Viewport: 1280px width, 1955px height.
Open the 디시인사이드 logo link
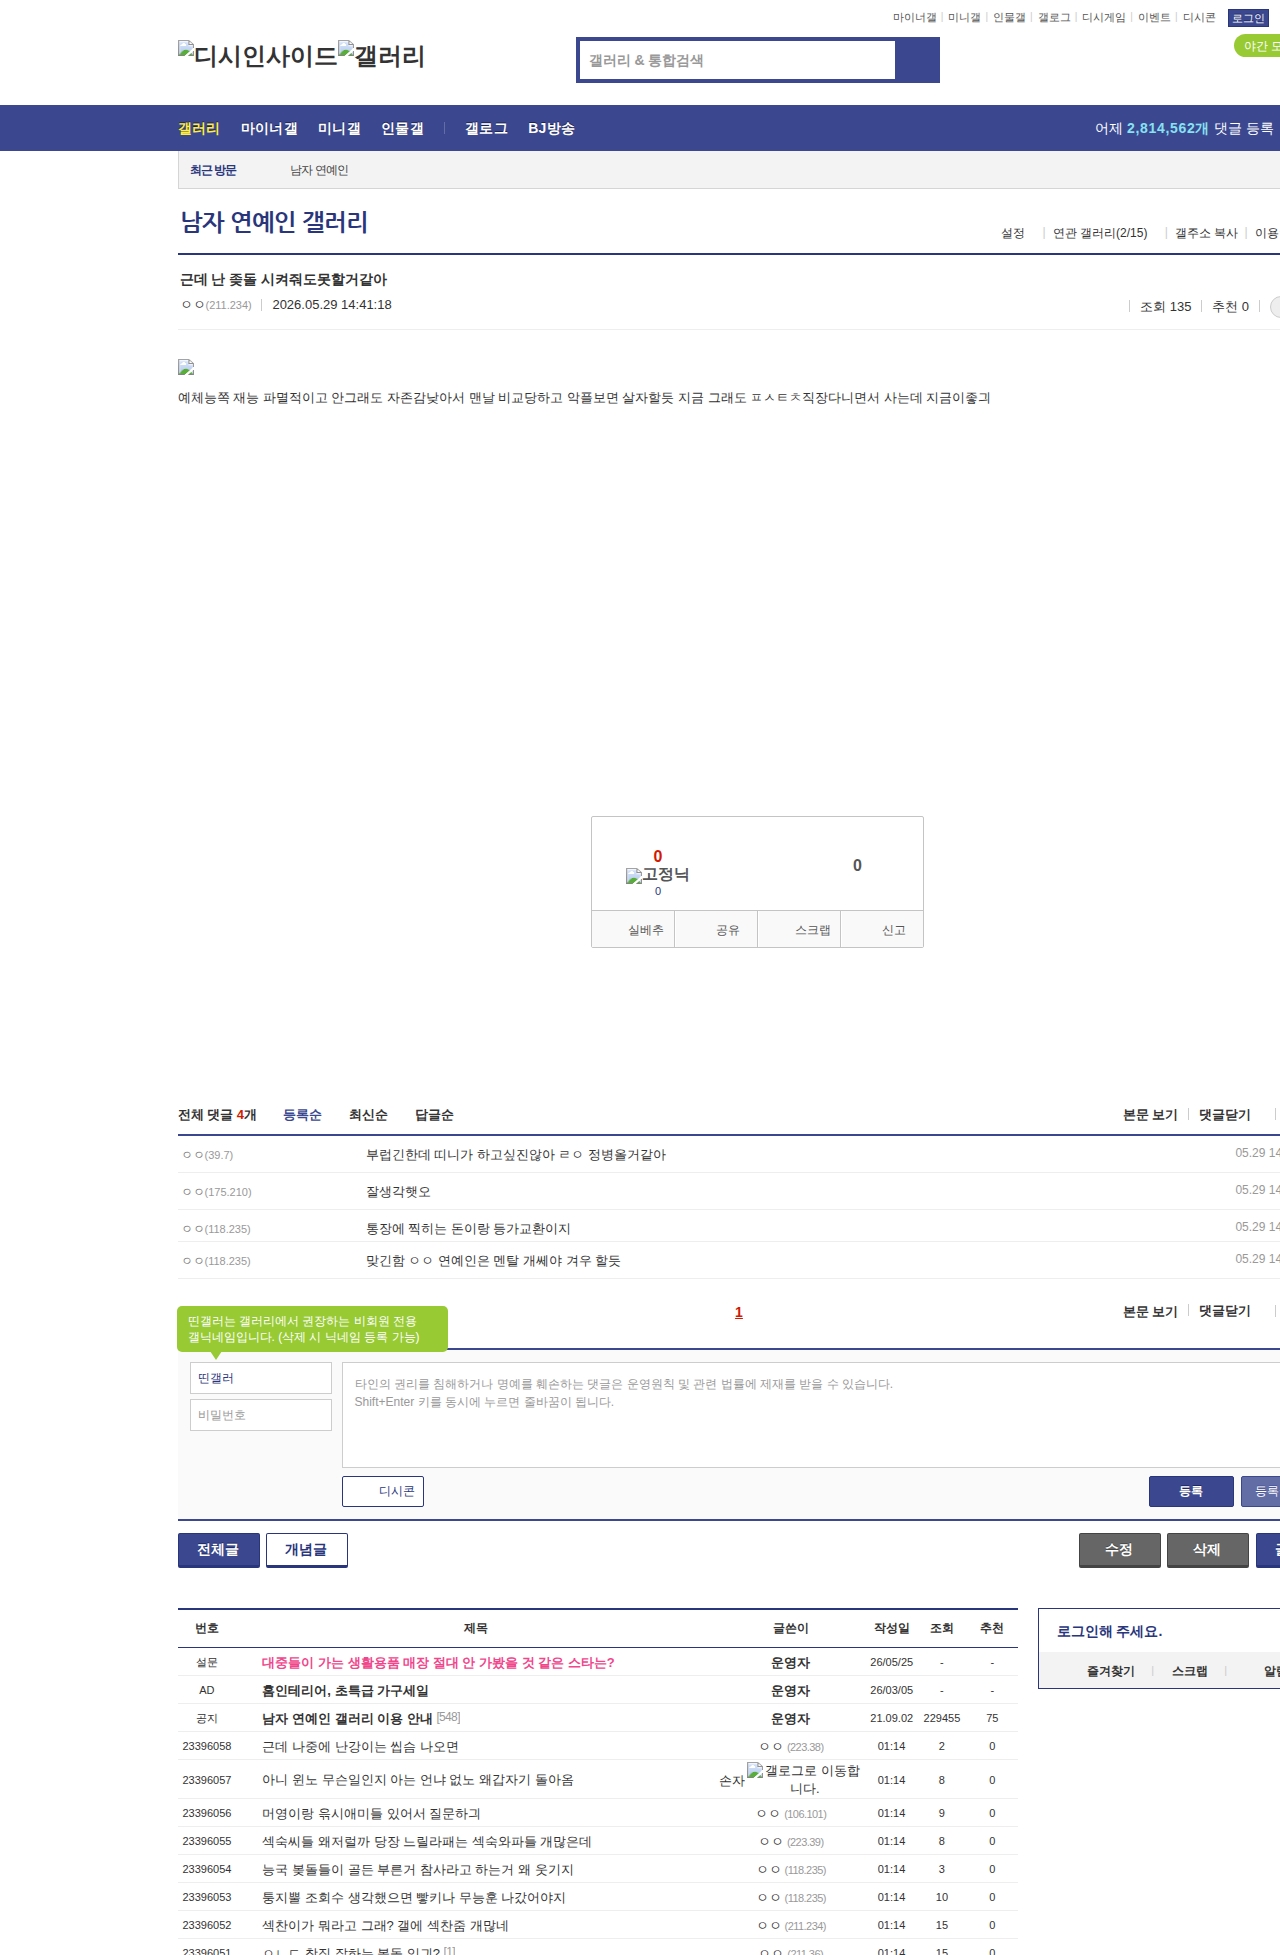point(258,55)
